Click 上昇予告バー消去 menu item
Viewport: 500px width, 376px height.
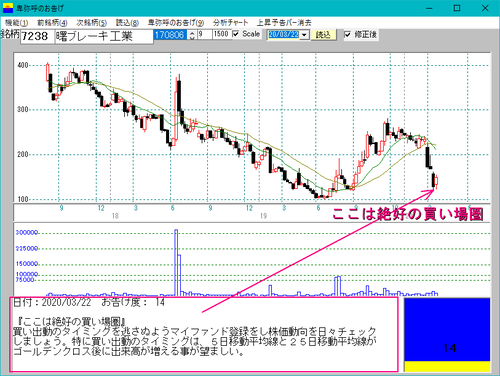pos(284,23)
